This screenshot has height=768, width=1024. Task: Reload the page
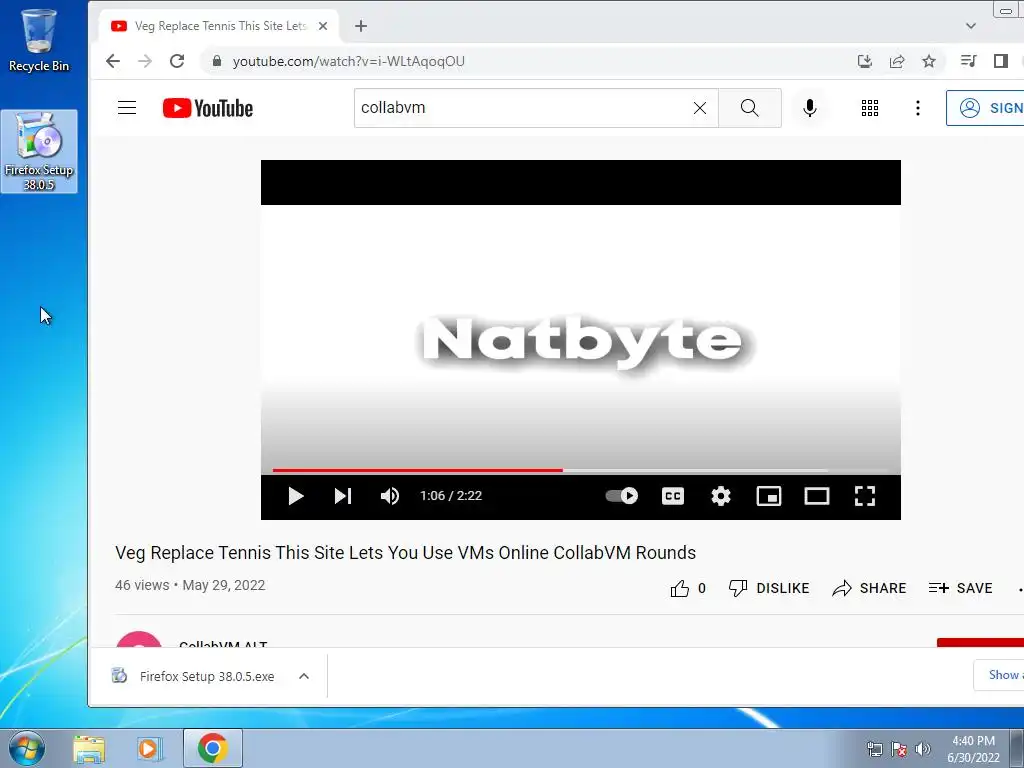tap(177, 61)
